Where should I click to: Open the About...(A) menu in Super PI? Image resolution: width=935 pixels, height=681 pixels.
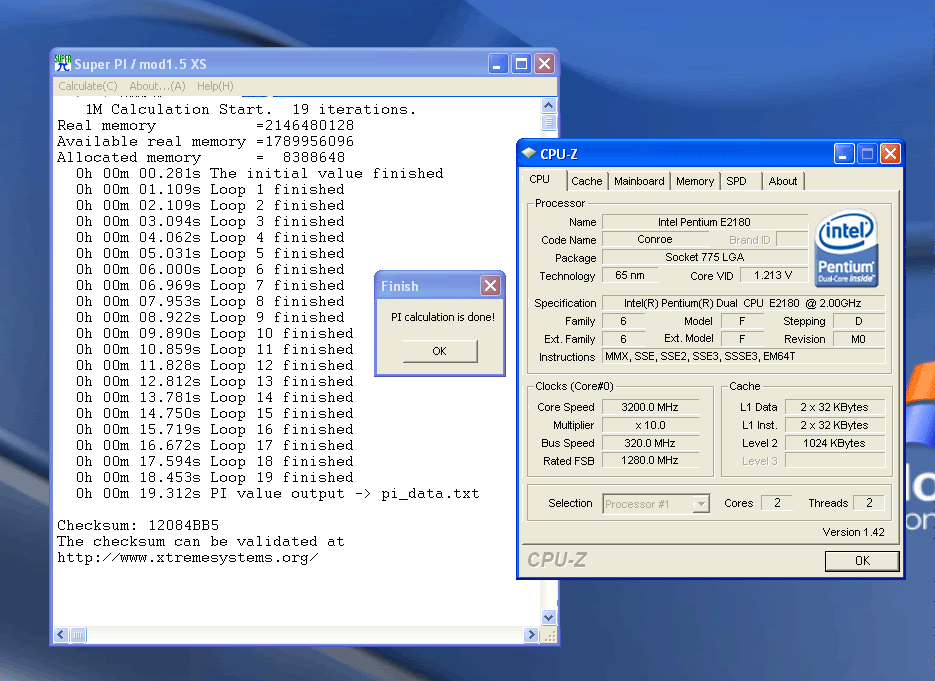(x=157, y=86)
